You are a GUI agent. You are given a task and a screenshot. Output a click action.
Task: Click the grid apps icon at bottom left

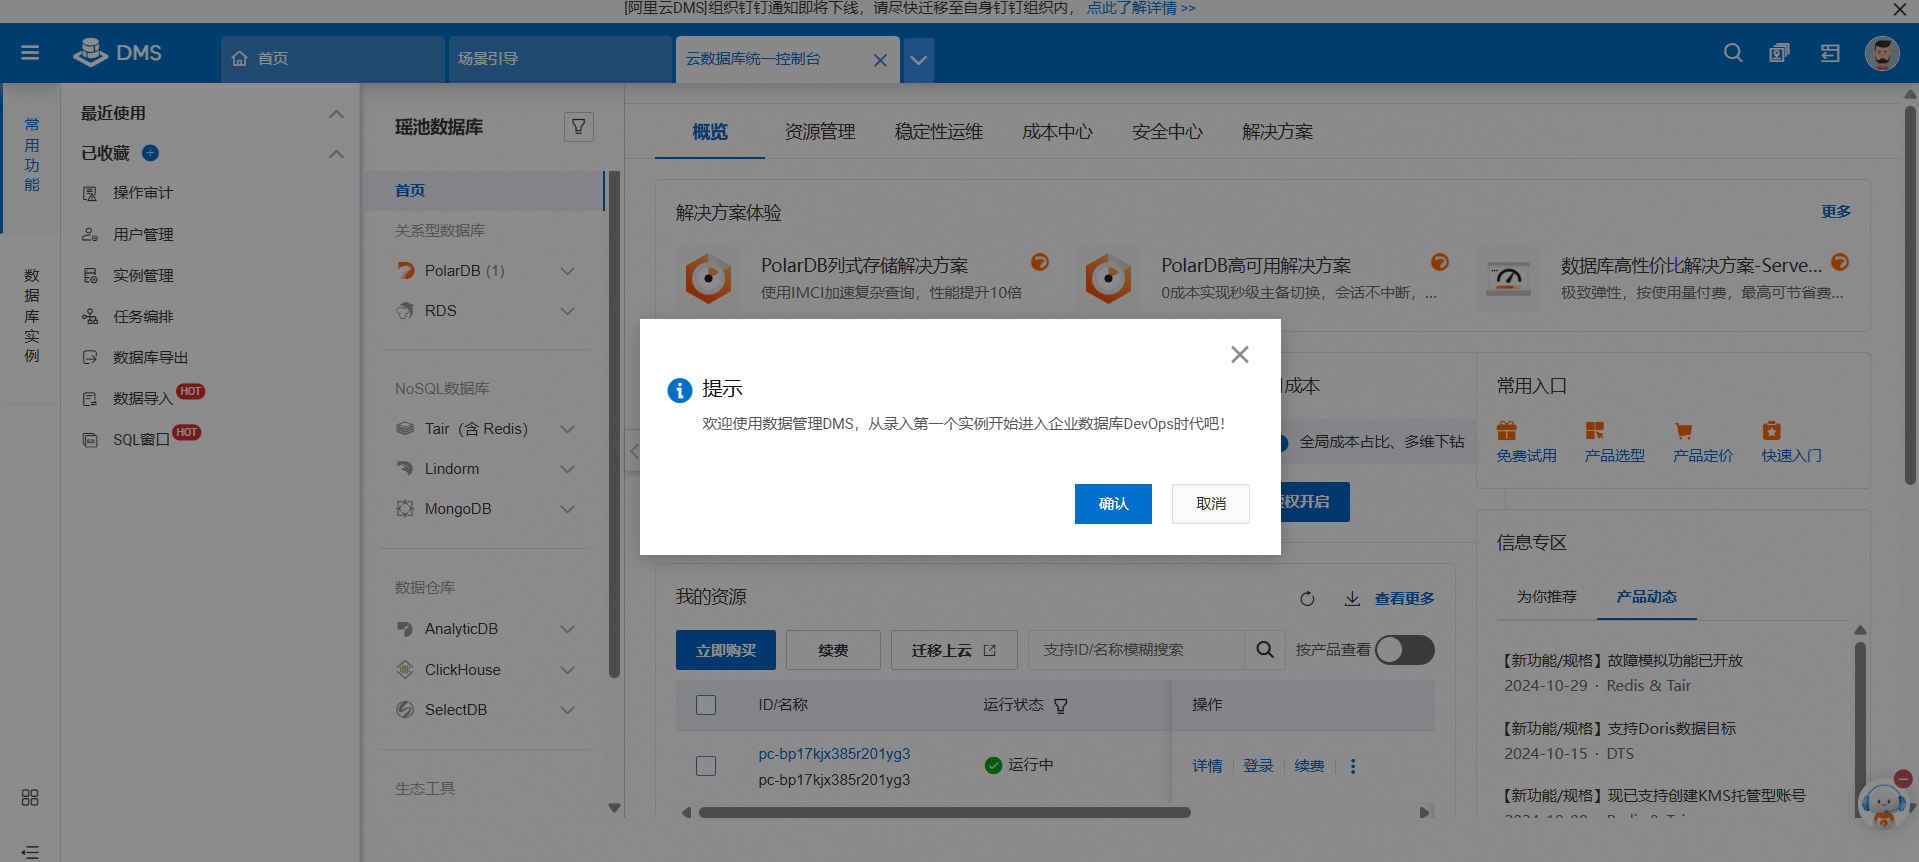30,797
